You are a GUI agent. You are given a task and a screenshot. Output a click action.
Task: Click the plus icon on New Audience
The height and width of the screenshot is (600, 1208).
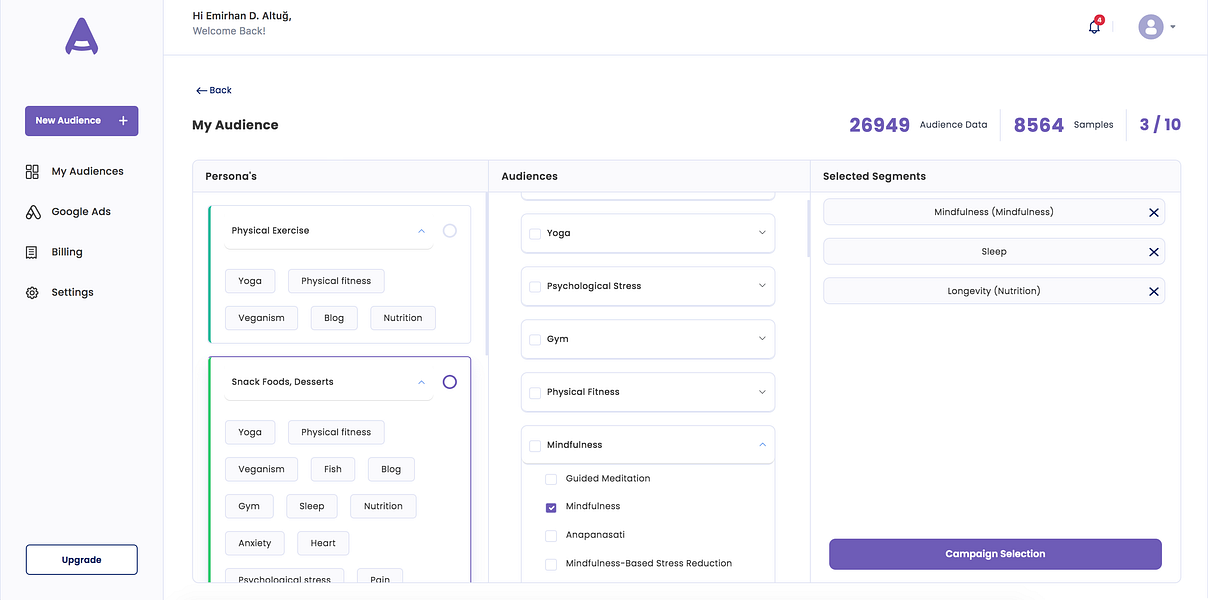[x=123, y=121]
